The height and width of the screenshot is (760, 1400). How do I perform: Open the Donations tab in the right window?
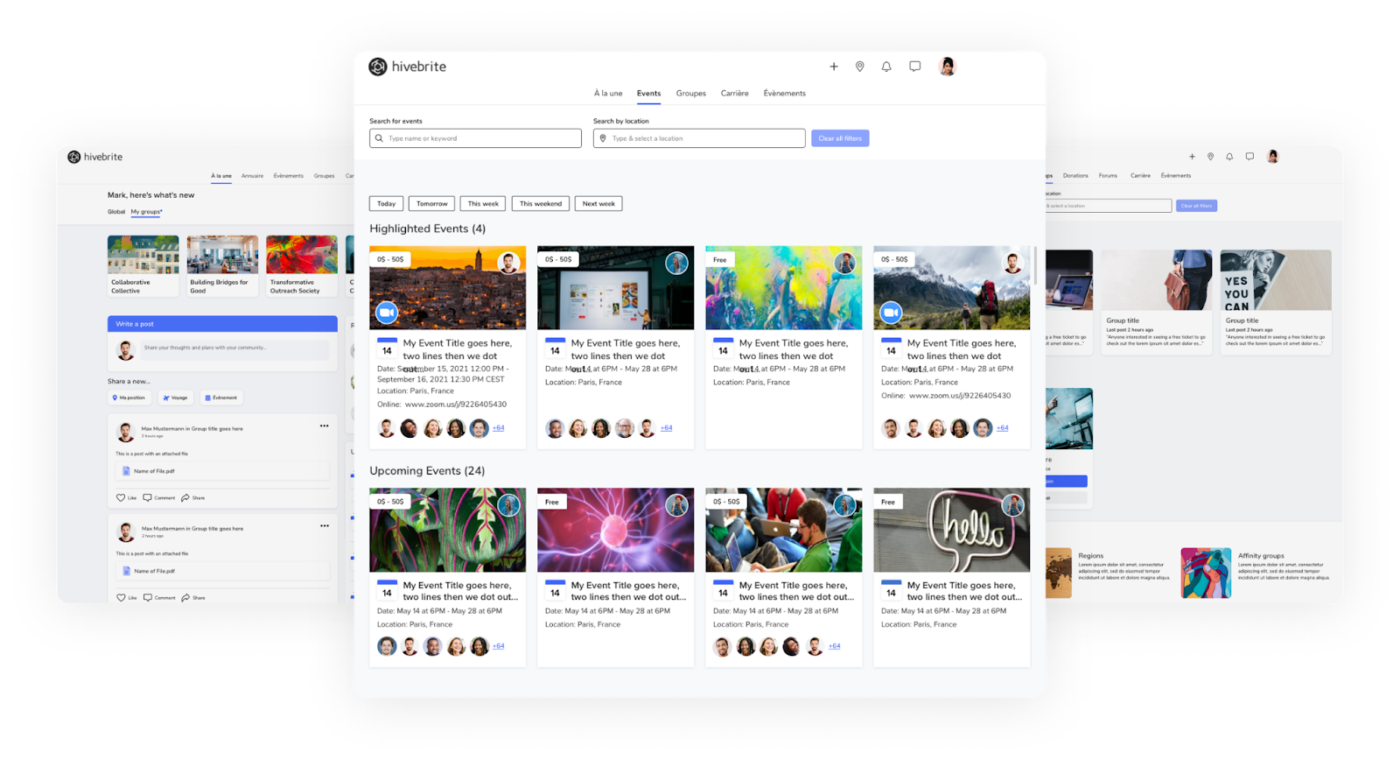[x=1075, y=176]
